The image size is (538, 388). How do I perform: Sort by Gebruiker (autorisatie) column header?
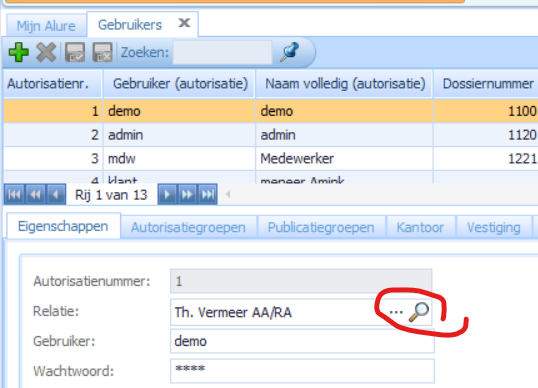[179, 83]
